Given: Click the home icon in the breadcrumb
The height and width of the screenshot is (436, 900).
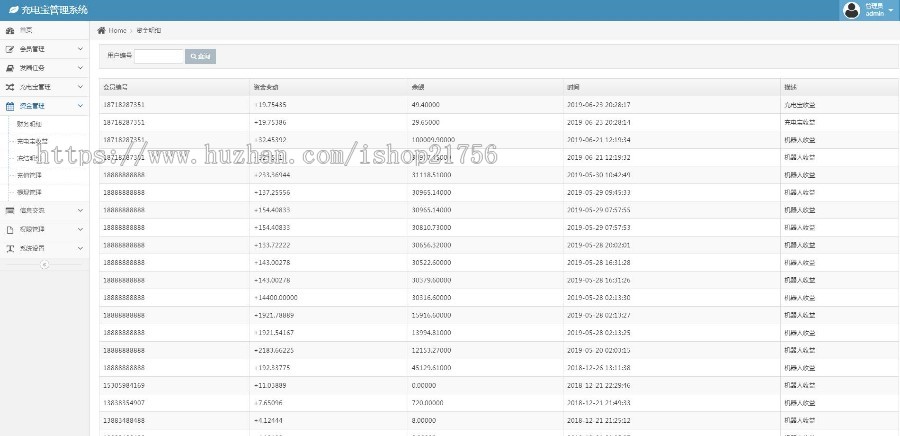Looking at the screenshot, I should click(x=102, y=30).
